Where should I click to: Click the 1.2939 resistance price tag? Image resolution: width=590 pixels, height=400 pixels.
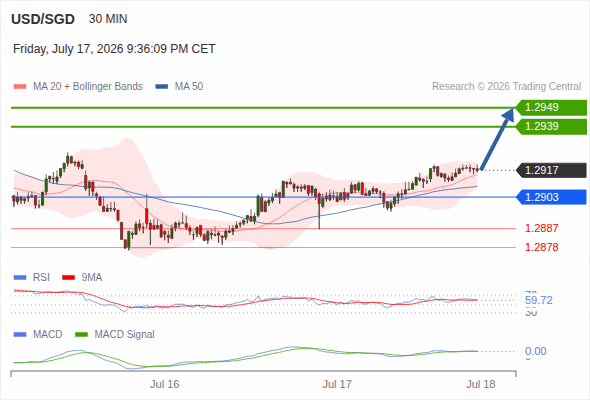pos(551,126)
